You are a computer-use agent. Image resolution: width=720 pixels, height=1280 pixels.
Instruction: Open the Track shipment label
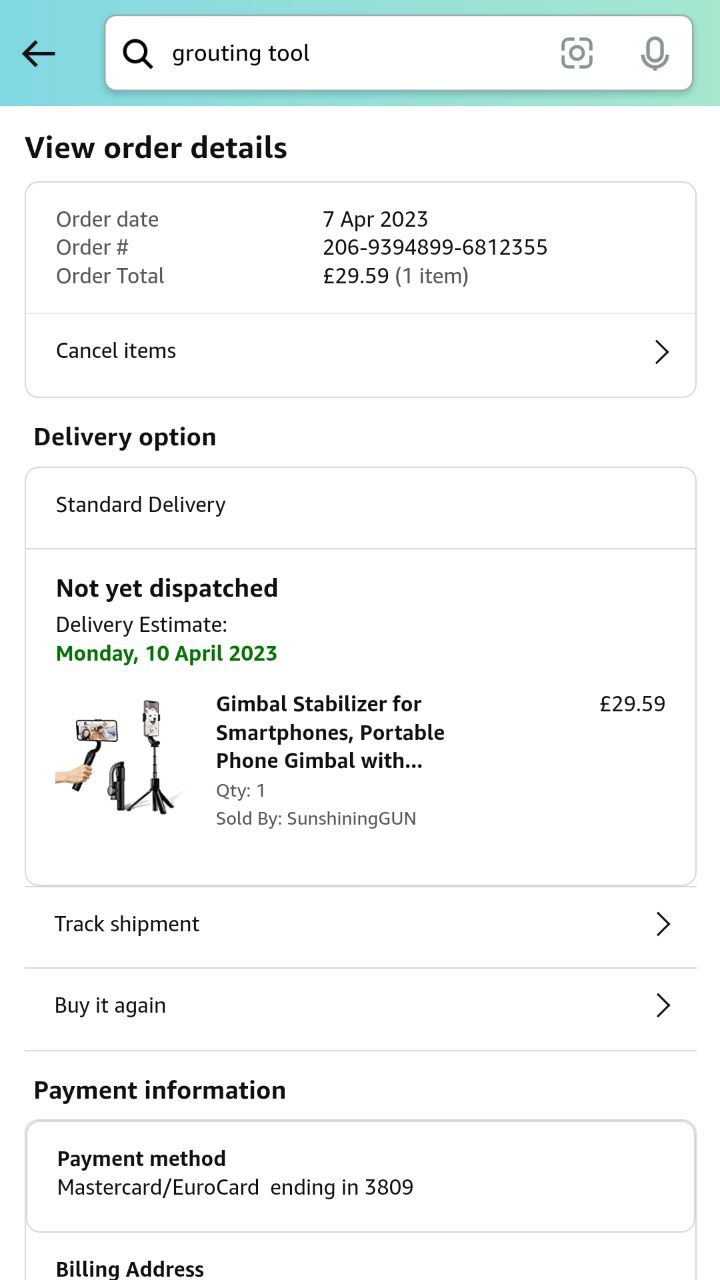127,924
